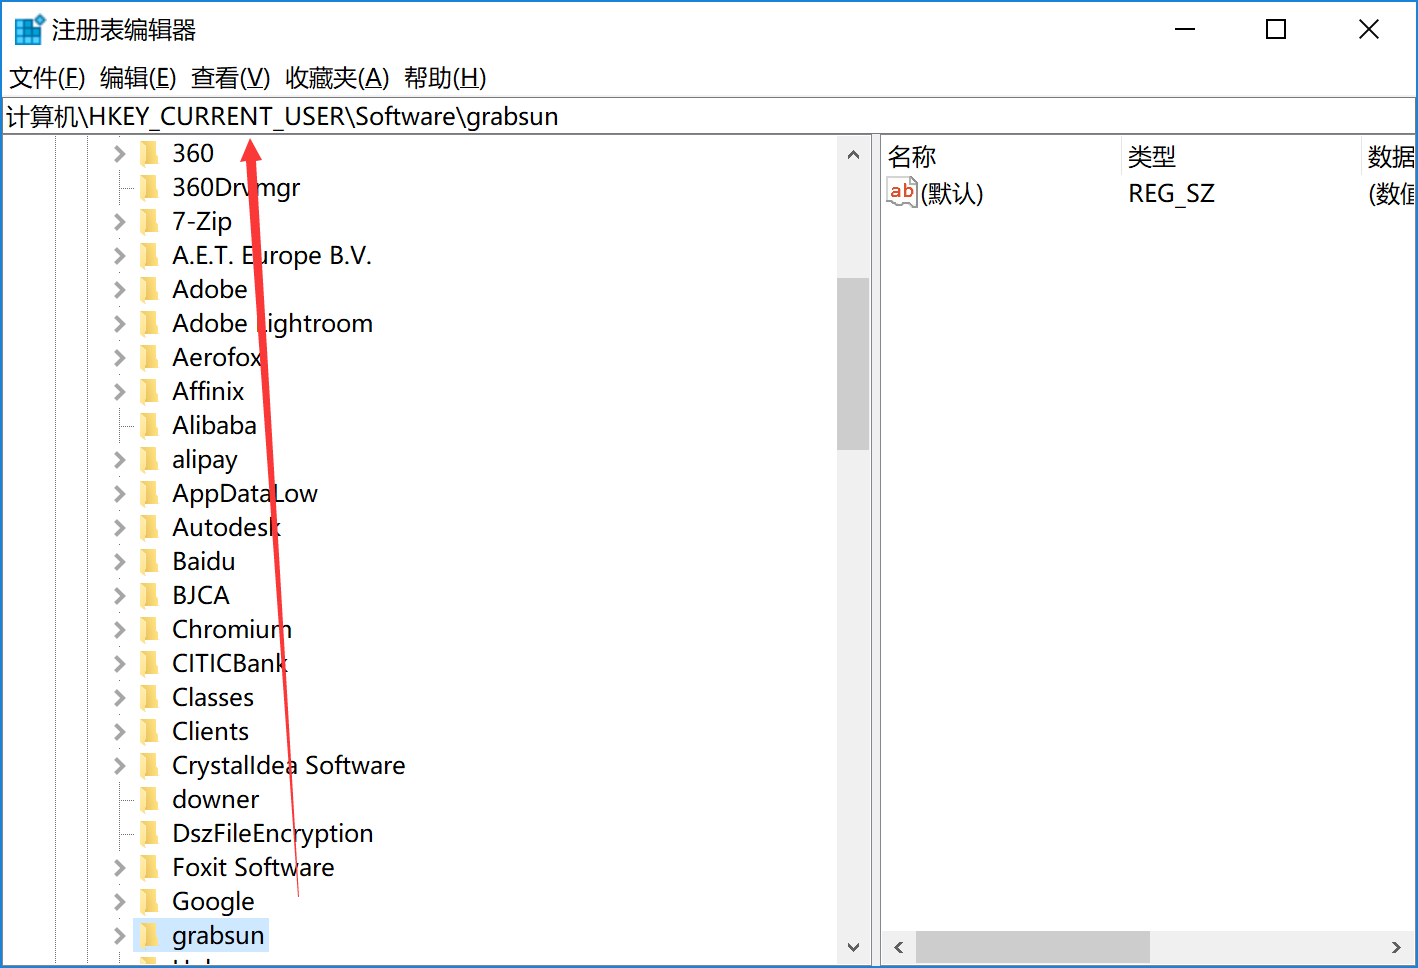Click the Classes folder icon
The width and height of the screenshot is (1418, 968).
pyautogui.click(x=149, y=697)
